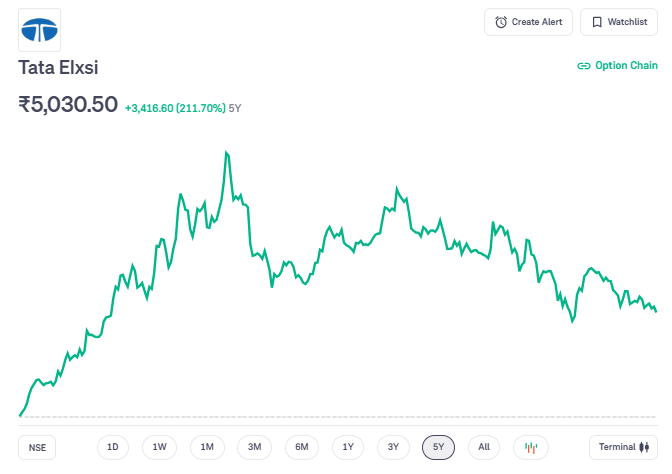The height and width of the screenshot is (474, 672).
Task: Select the 1W time range
Action: (160, 447)
